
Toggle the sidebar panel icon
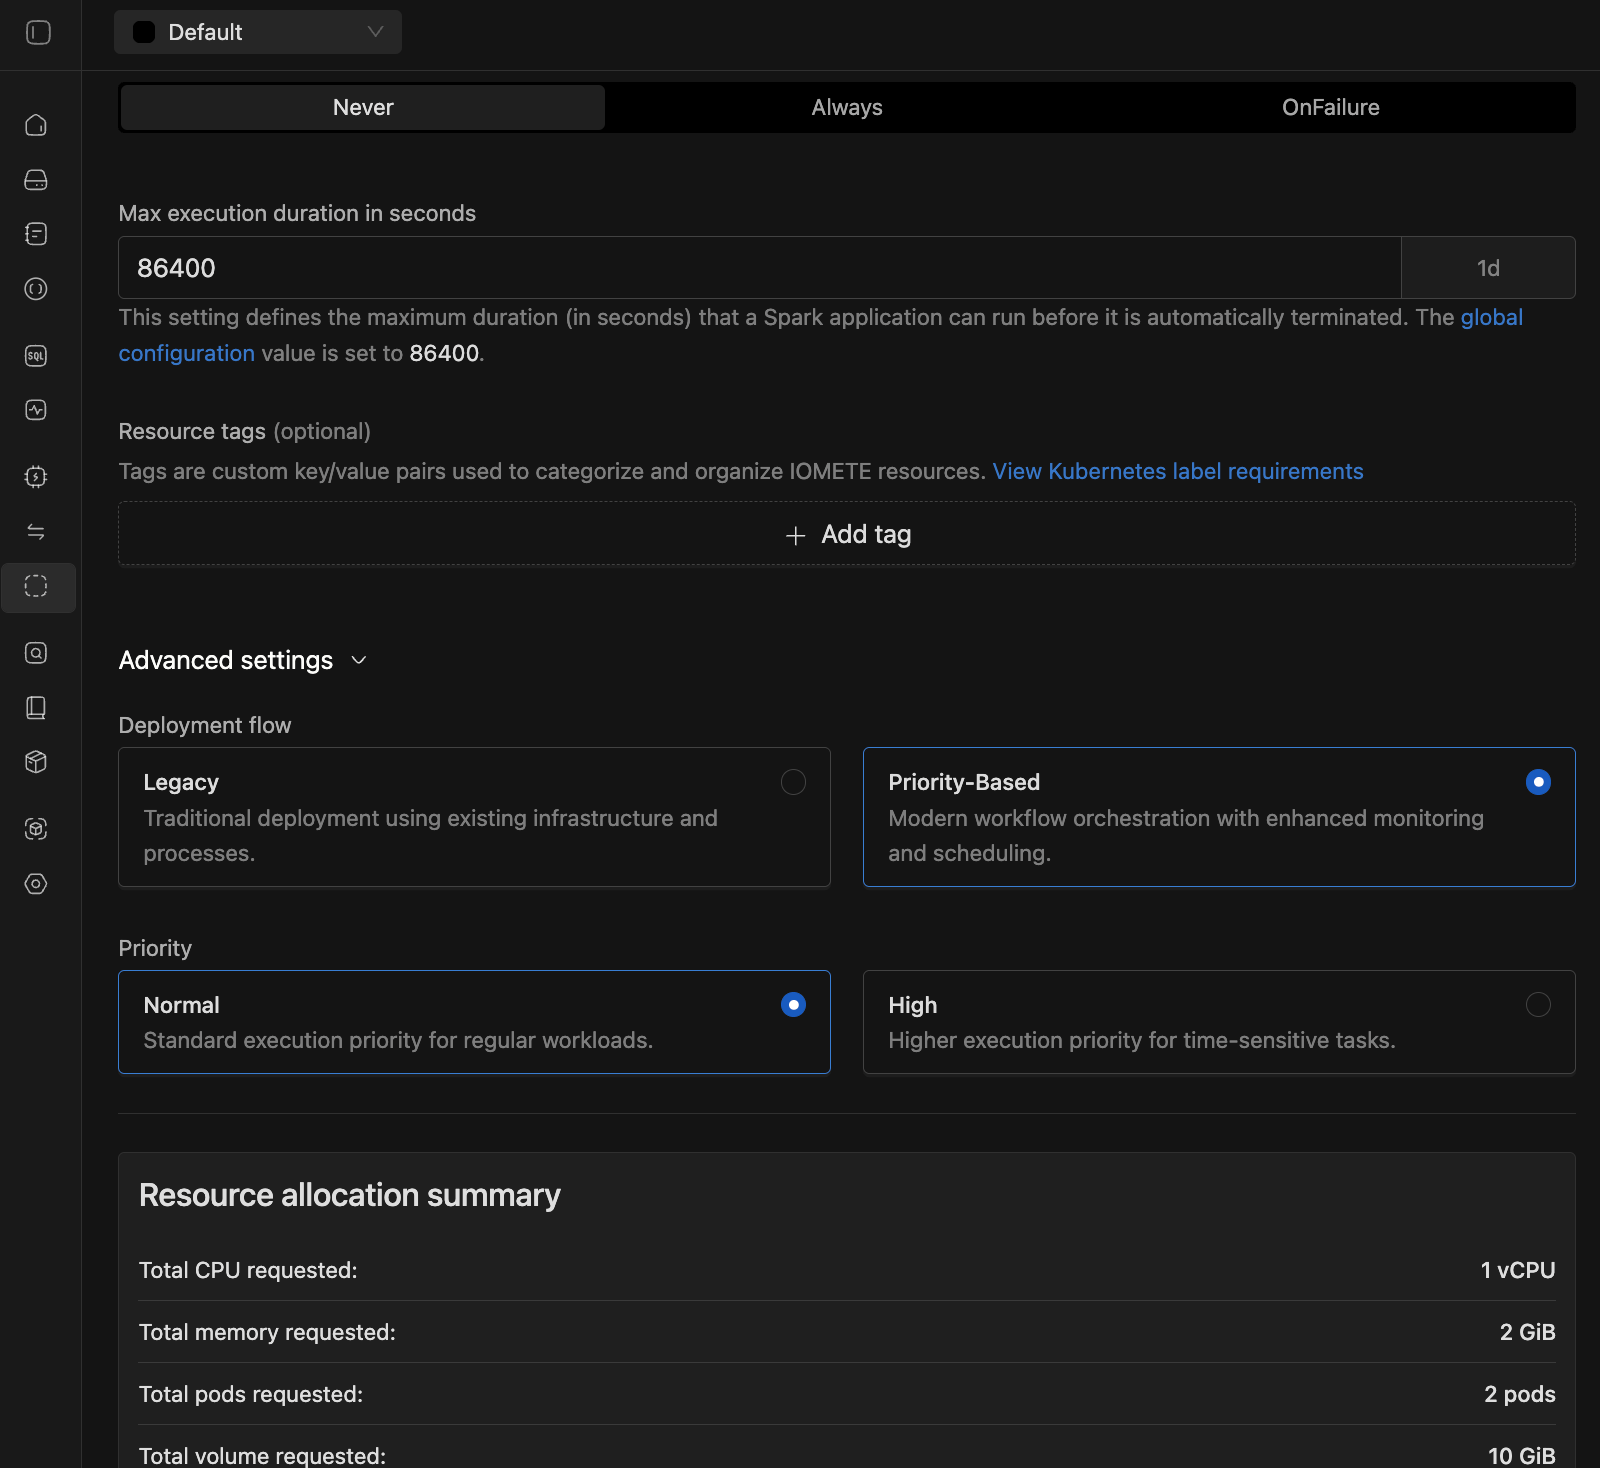click(x=38, y=33)
